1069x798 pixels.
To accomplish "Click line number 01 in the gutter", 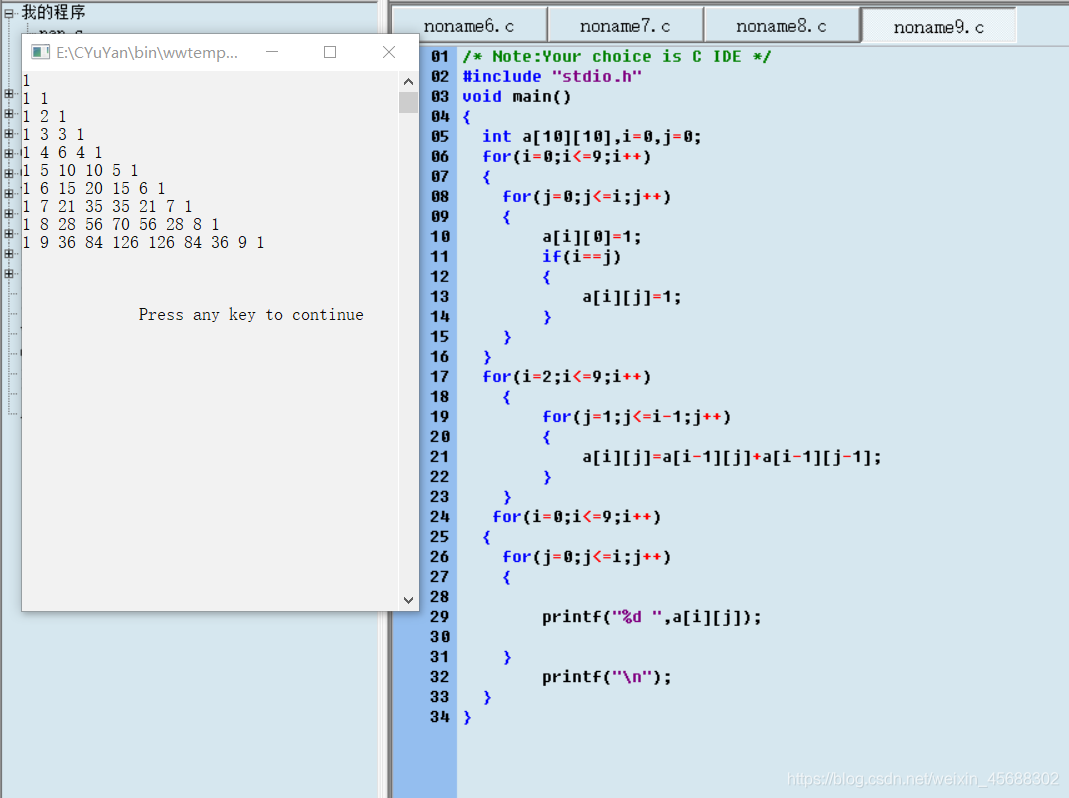I will click(x=440, y=57).
